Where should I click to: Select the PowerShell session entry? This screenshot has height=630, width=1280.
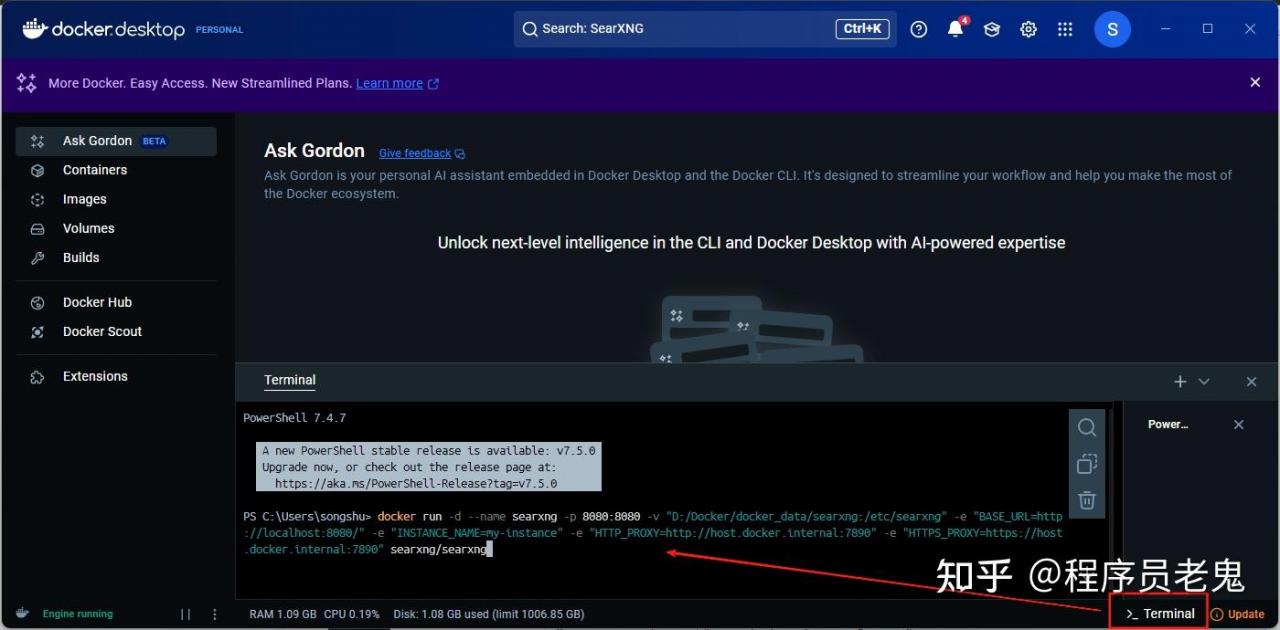tap(1168, 424)
